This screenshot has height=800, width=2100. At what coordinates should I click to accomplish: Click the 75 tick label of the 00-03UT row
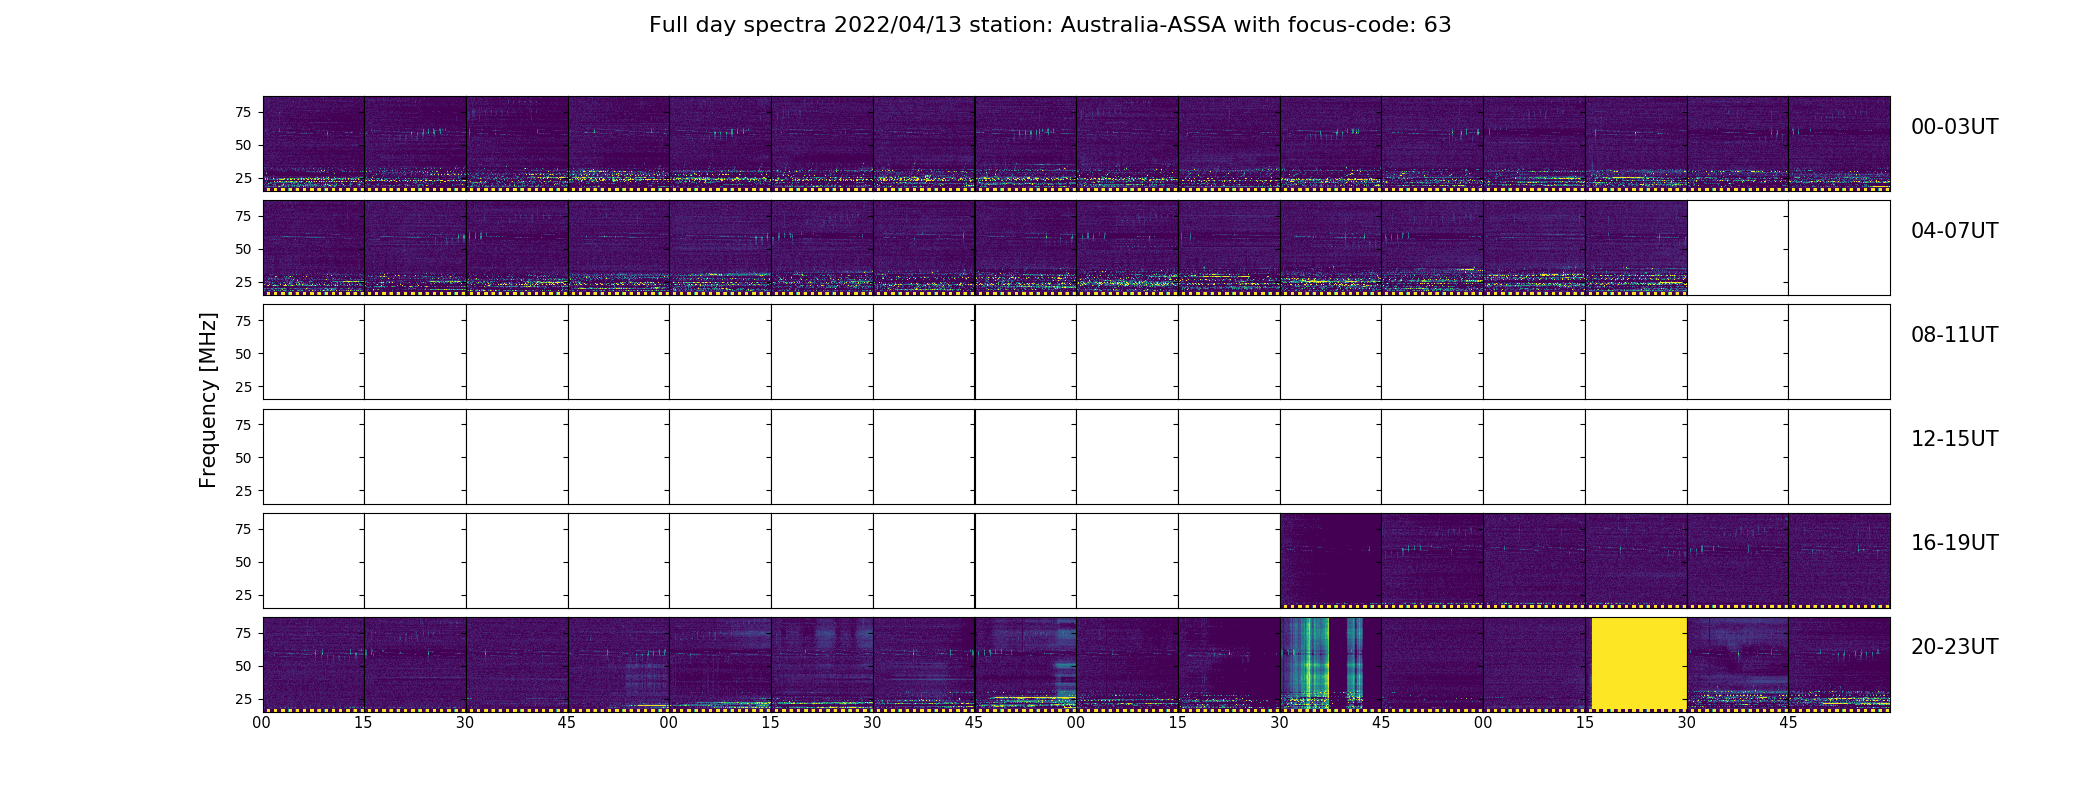coord(243,113)
